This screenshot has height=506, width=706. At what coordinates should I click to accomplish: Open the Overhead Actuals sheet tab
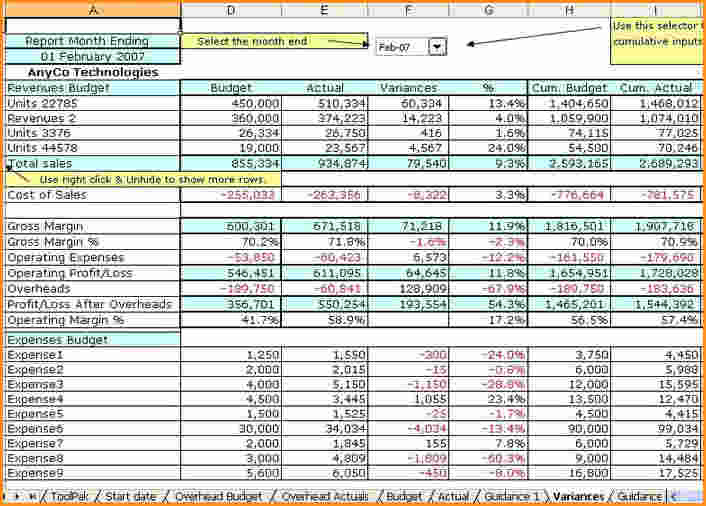pyautogui.click(x=325, y=497)
